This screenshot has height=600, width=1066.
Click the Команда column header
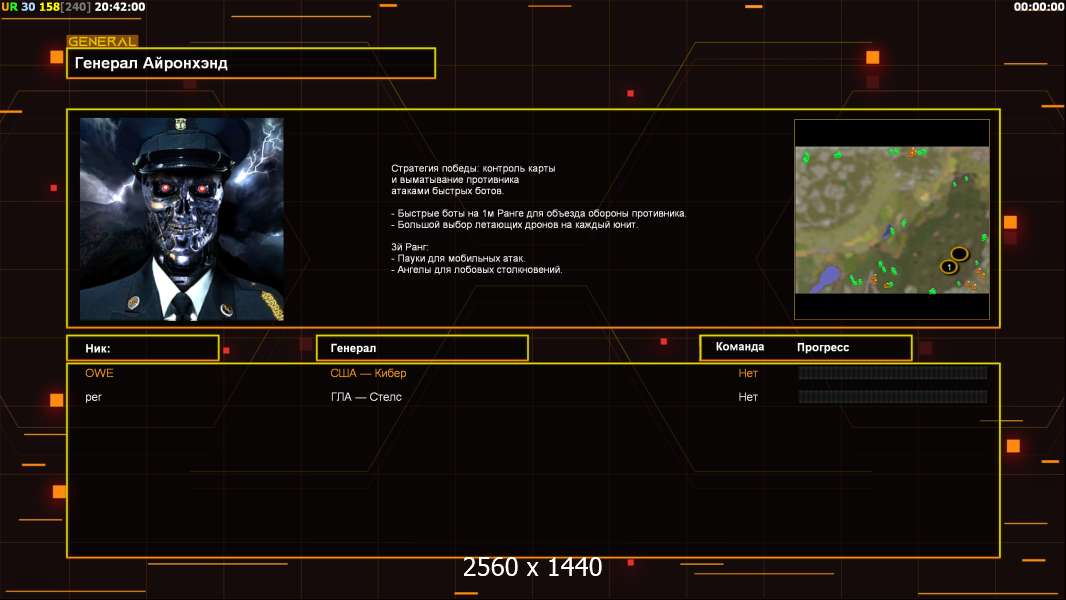click(740, 347)
